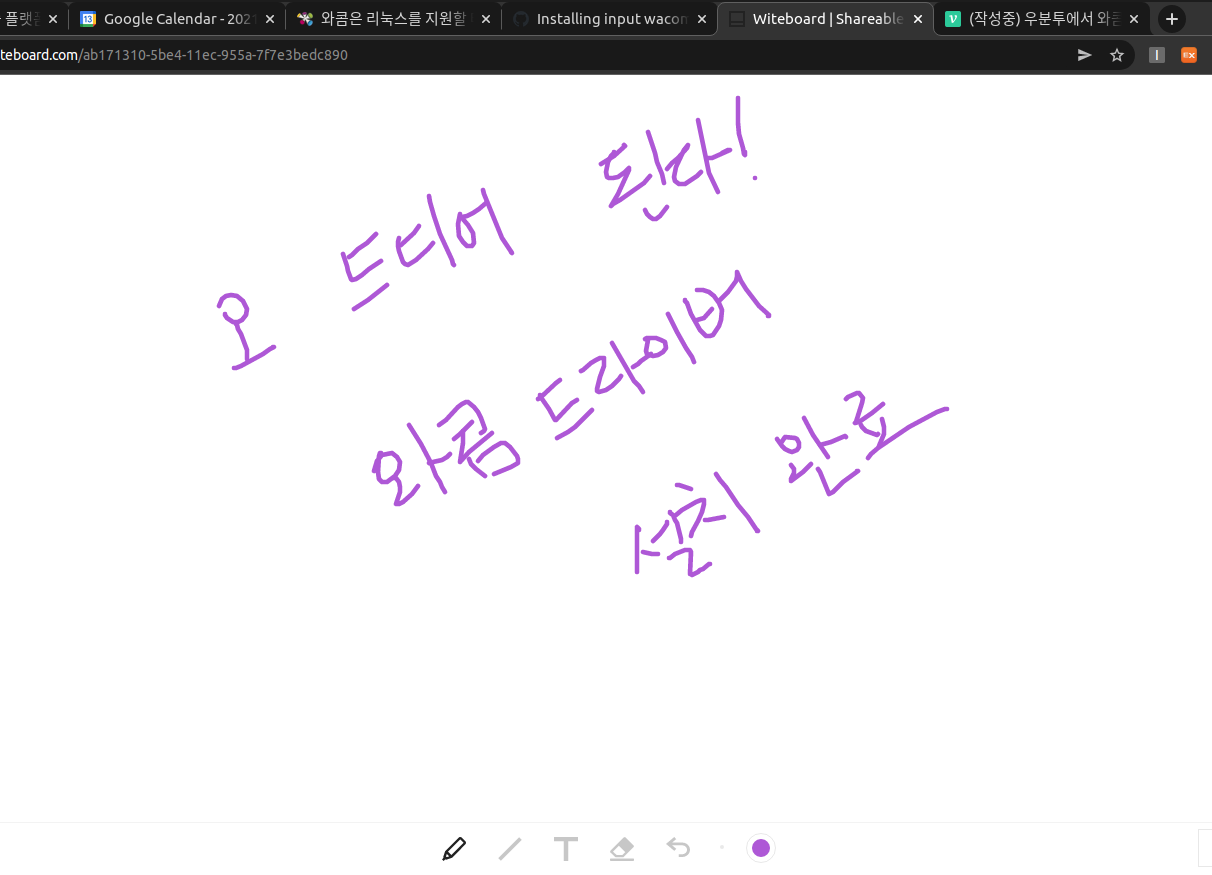The width and height of the screenshot is (1212, 875).
Task: Close the Witeboard tab
Action: coord(918,19)
